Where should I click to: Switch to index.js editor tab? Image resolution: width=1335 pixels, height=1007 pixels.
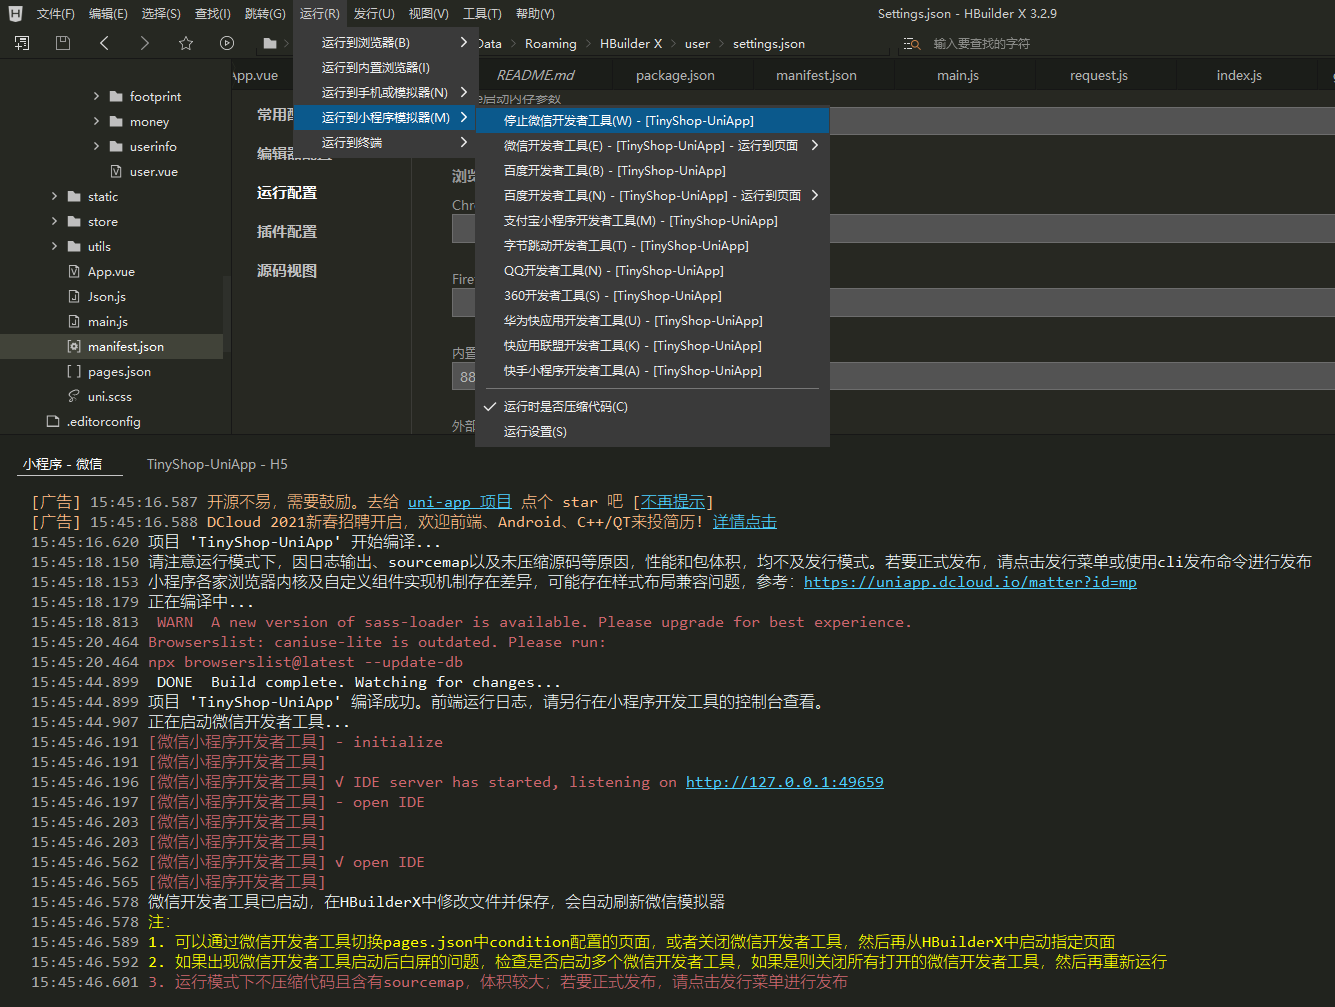pos(1239,75)
